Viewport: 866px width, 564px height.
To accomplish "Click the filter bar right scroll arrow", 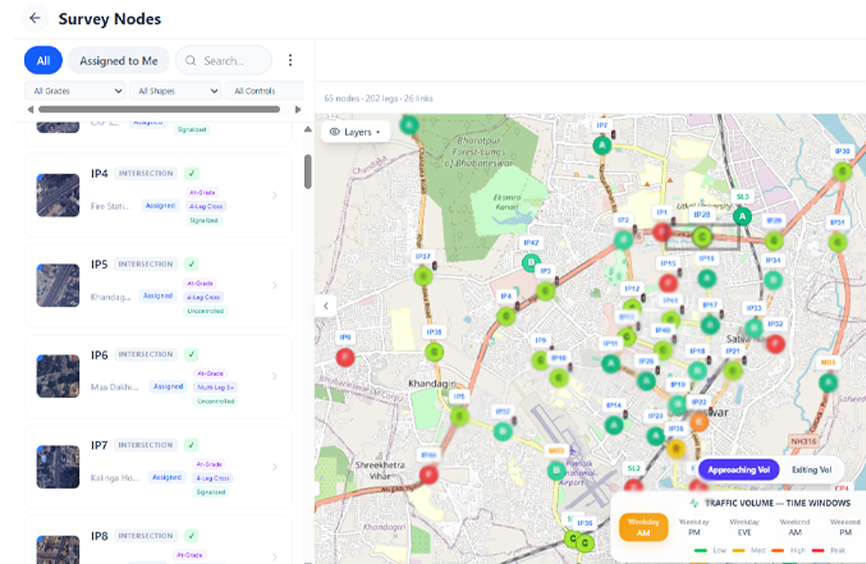I will (x=298, y=109).
